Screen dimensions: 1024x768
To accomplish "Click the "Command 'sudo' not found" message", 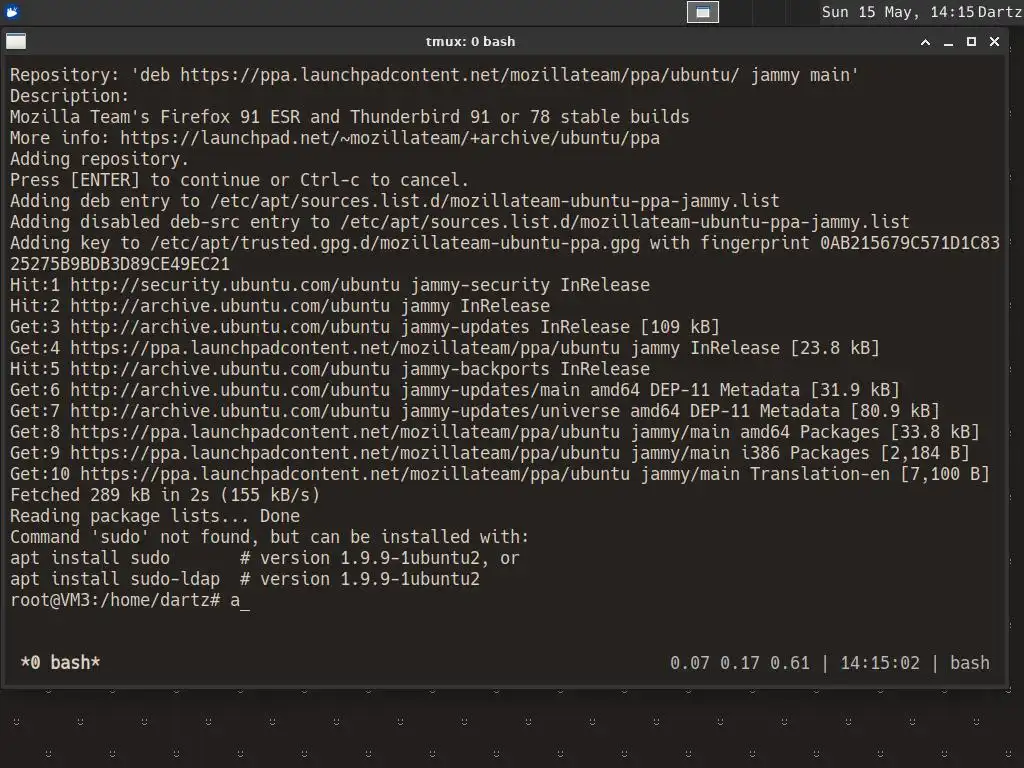I will click(x=269, y=537).
